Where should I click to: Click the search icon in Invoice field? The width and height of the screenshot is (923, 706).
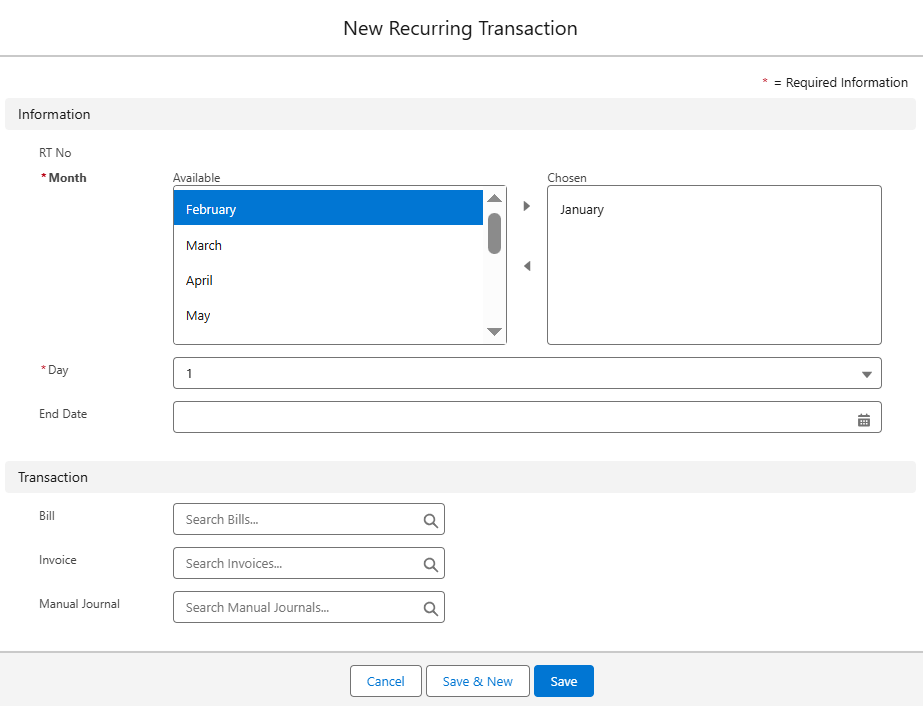(x=430, y=564)
